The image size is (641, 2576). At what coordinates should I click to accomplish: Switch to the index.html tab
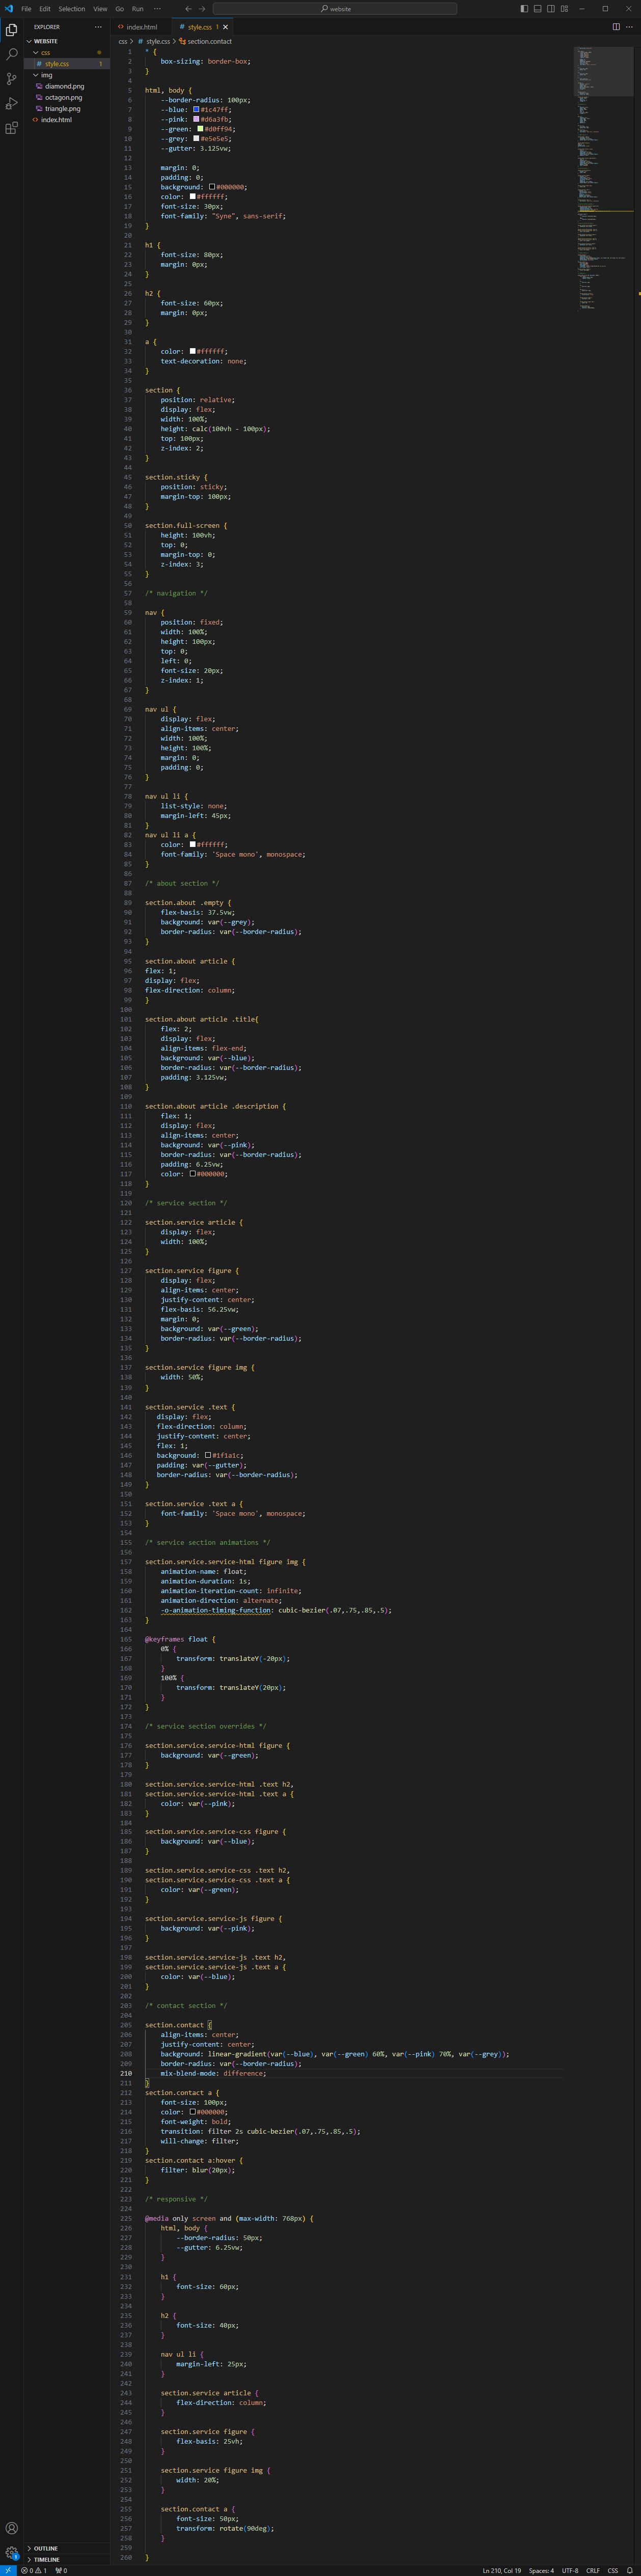tap(141, 27)
